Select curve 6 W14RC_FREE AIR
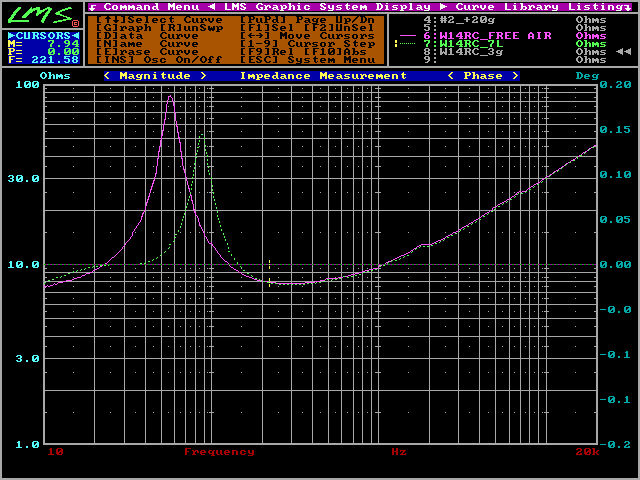Viewport: 640px width, 480px height. 514,36
